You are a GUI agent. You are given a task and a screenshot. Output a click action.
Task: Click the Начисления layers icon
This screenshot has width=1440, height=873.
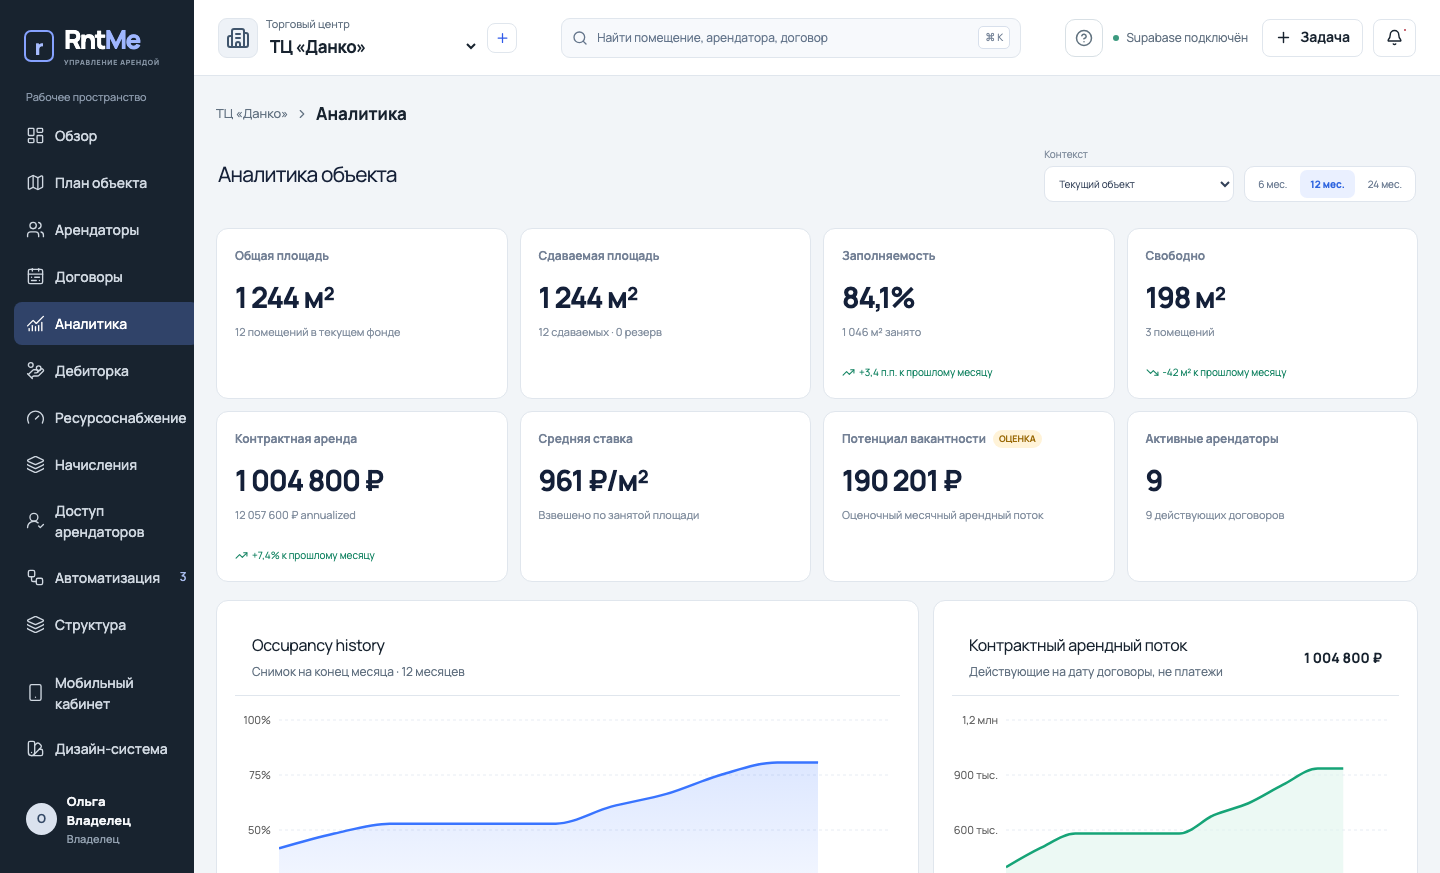click(x=35, y=465)
